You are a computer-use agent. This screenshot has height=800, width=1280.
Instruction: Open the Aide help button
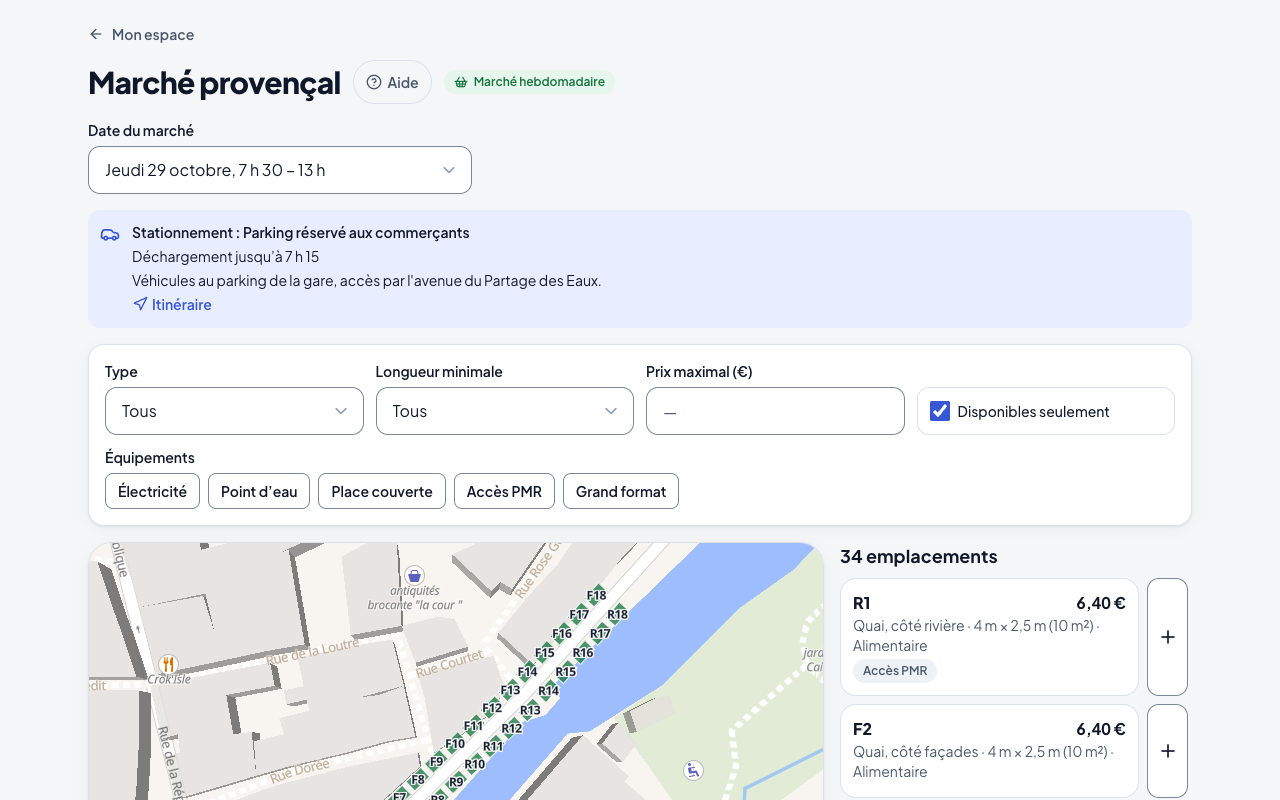(x=392, y=82)
